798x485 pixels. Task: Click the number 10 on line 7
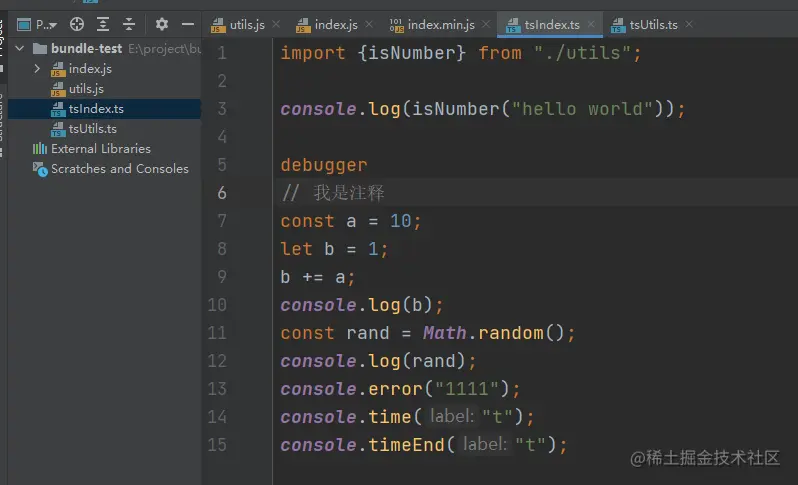(401, 221)
